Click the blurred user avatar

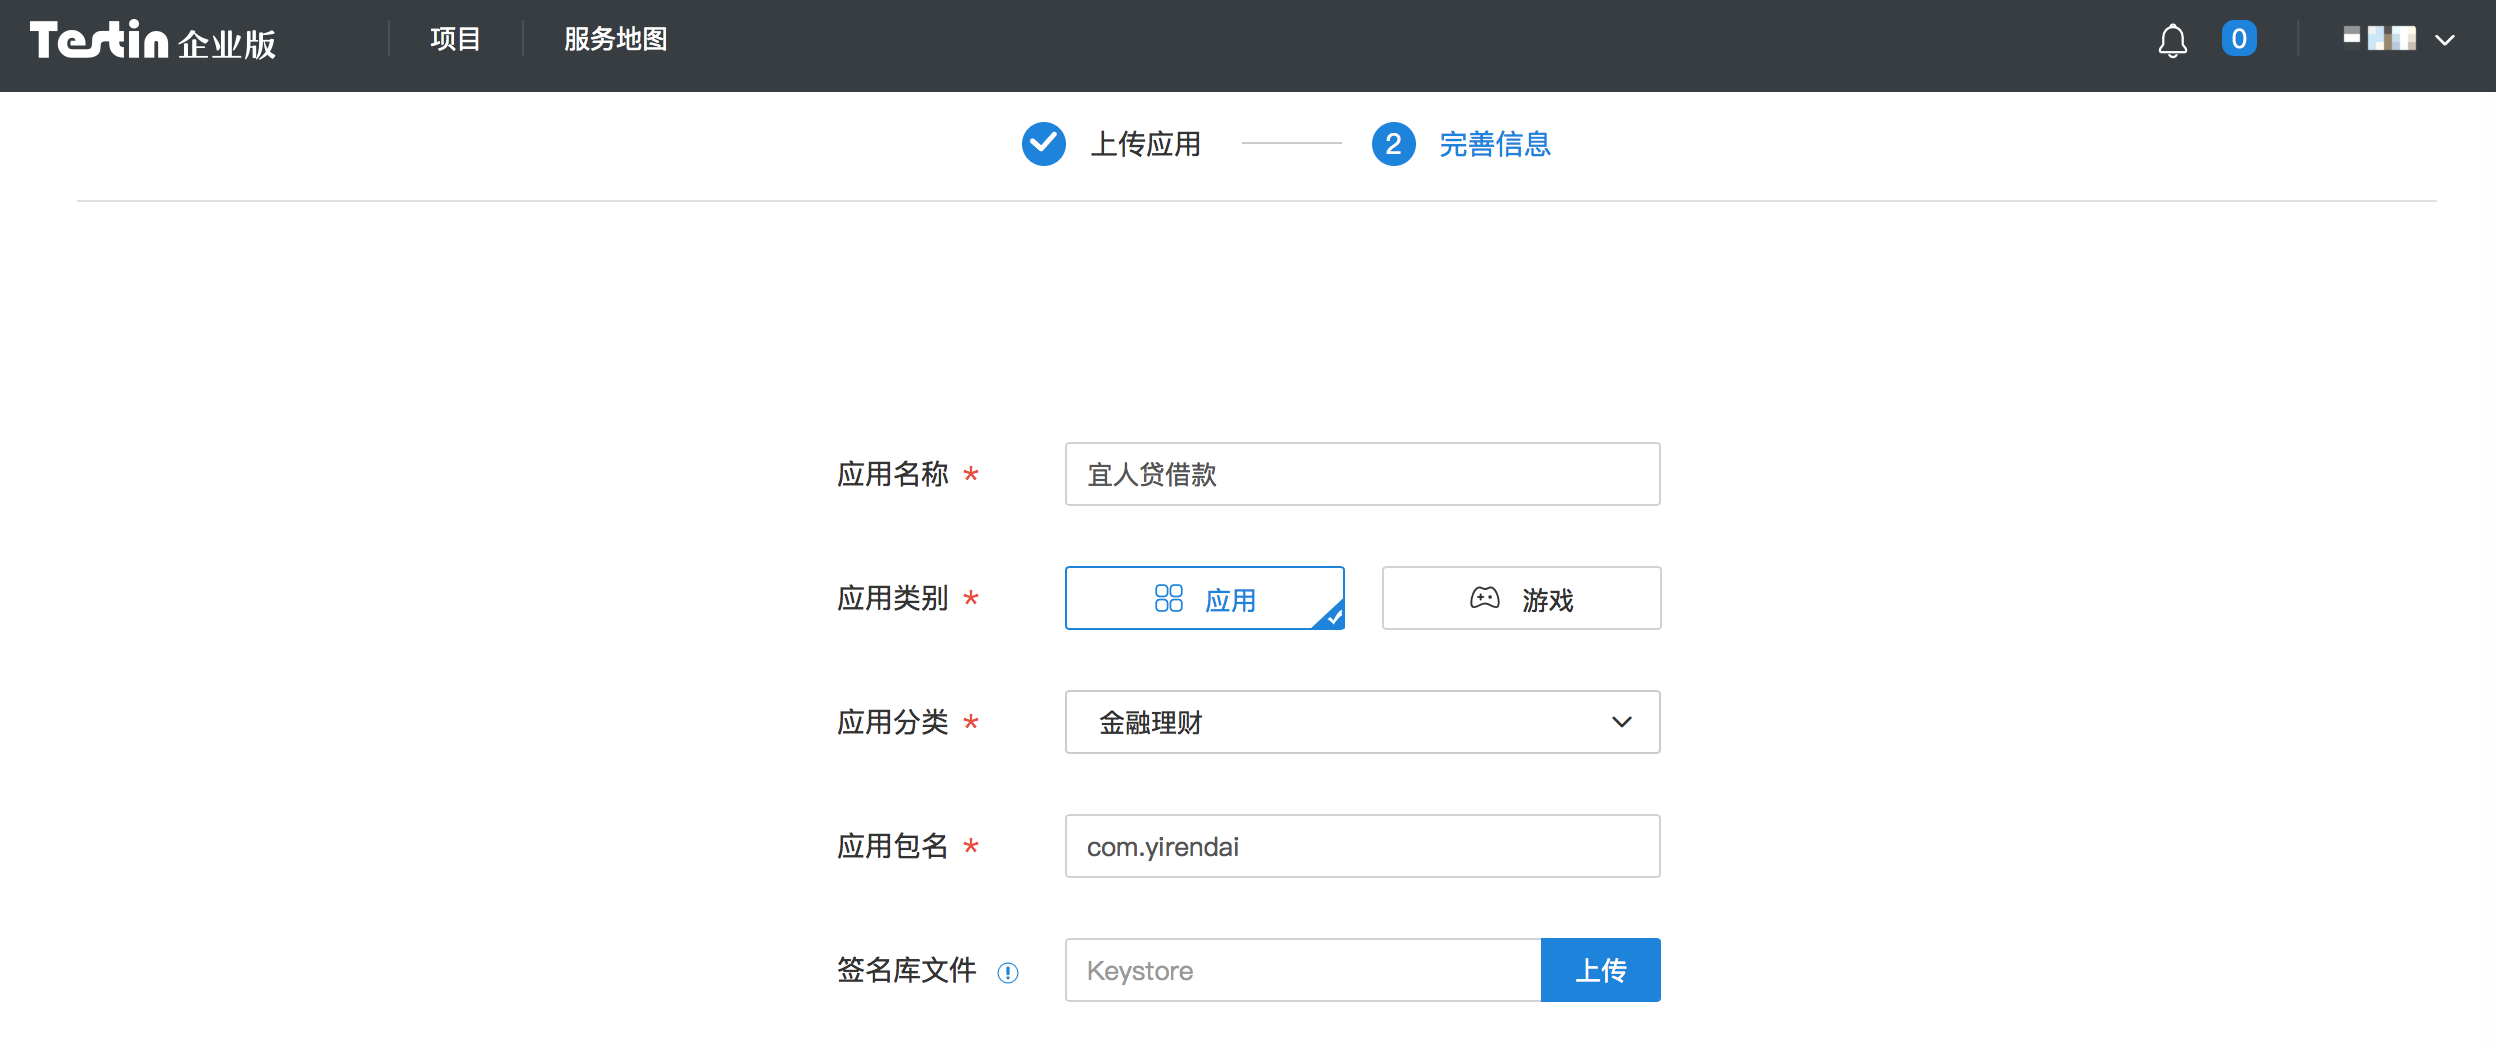(2380, 38)
